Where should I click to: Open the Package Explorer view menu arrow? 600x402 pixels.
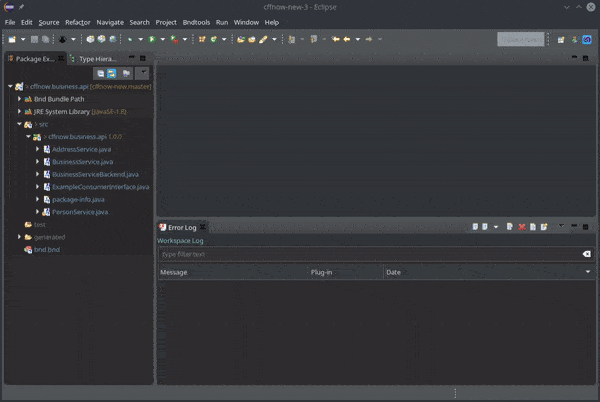[143, 72]
